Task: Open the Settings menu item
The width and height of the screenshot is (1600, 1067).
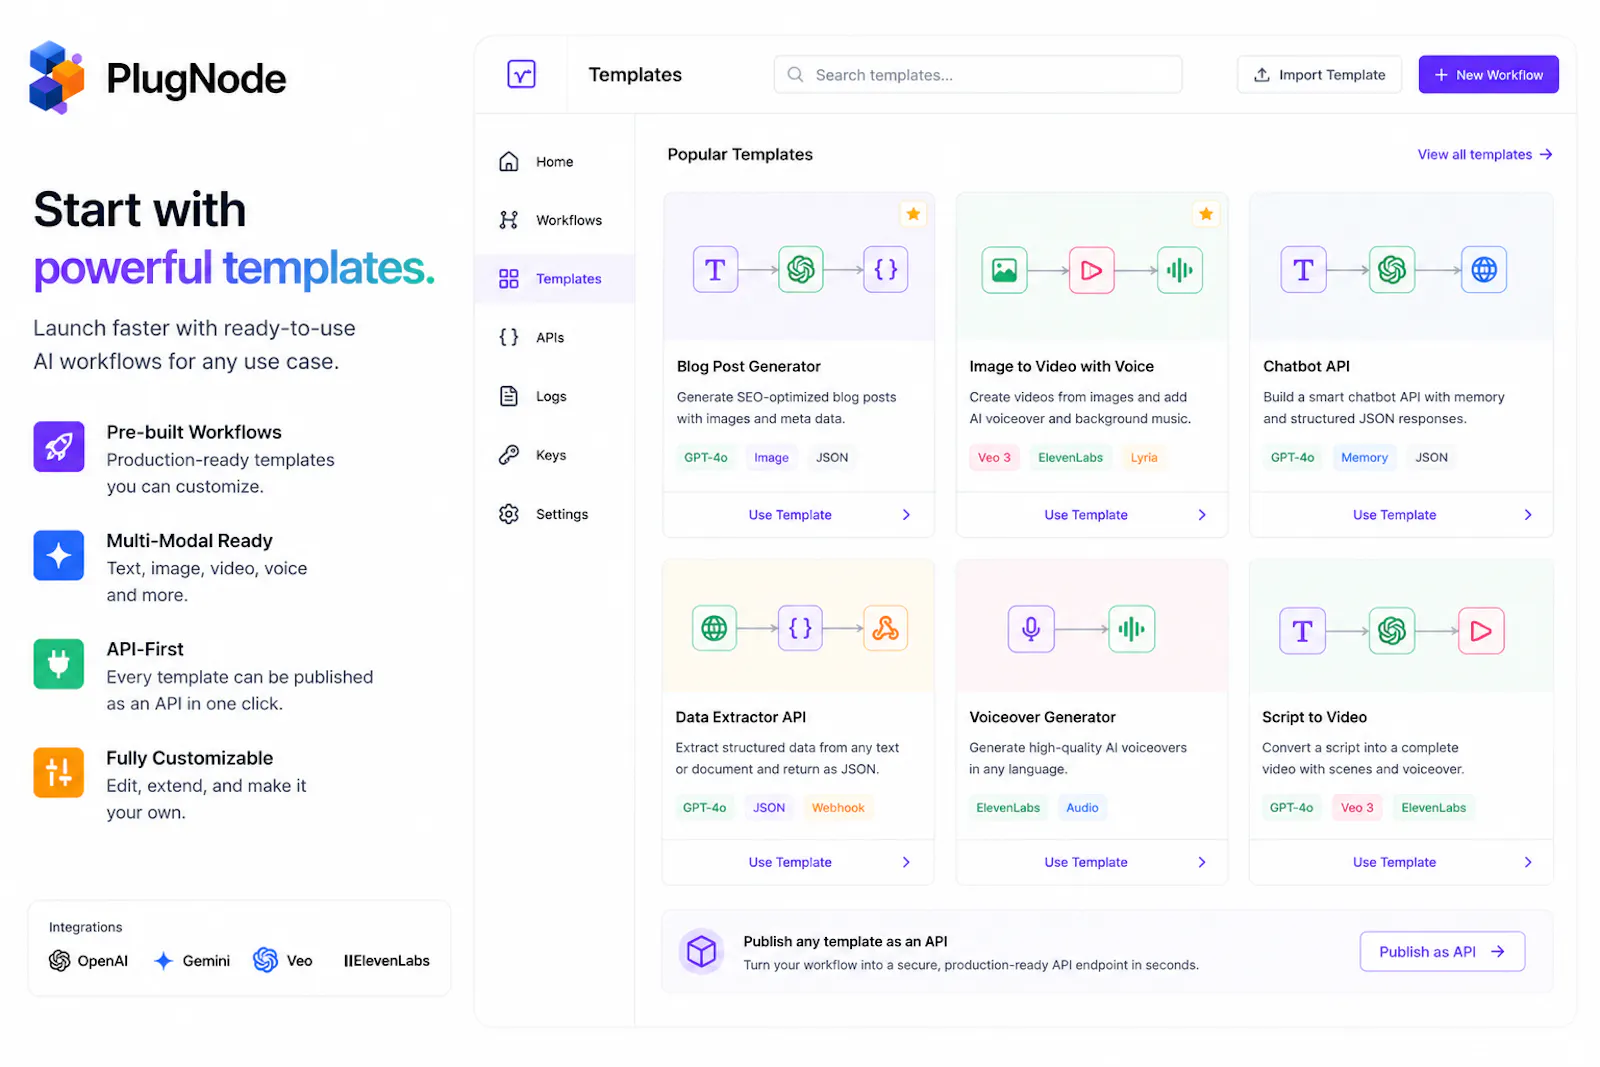Action: coord(554,514)
